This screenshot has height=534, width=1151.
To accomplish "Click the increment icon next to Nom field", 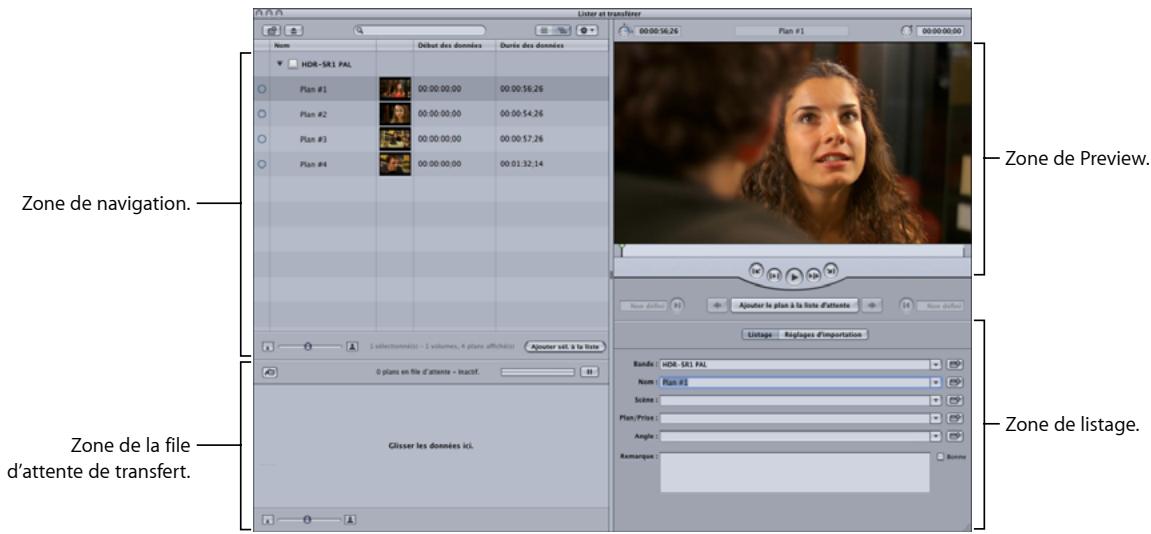I will (x=954, y=382).
